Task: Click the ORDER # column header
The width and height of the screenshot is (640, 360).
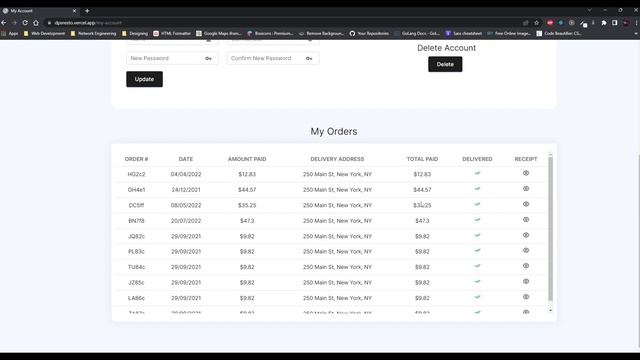Action: tap(136, 159)
